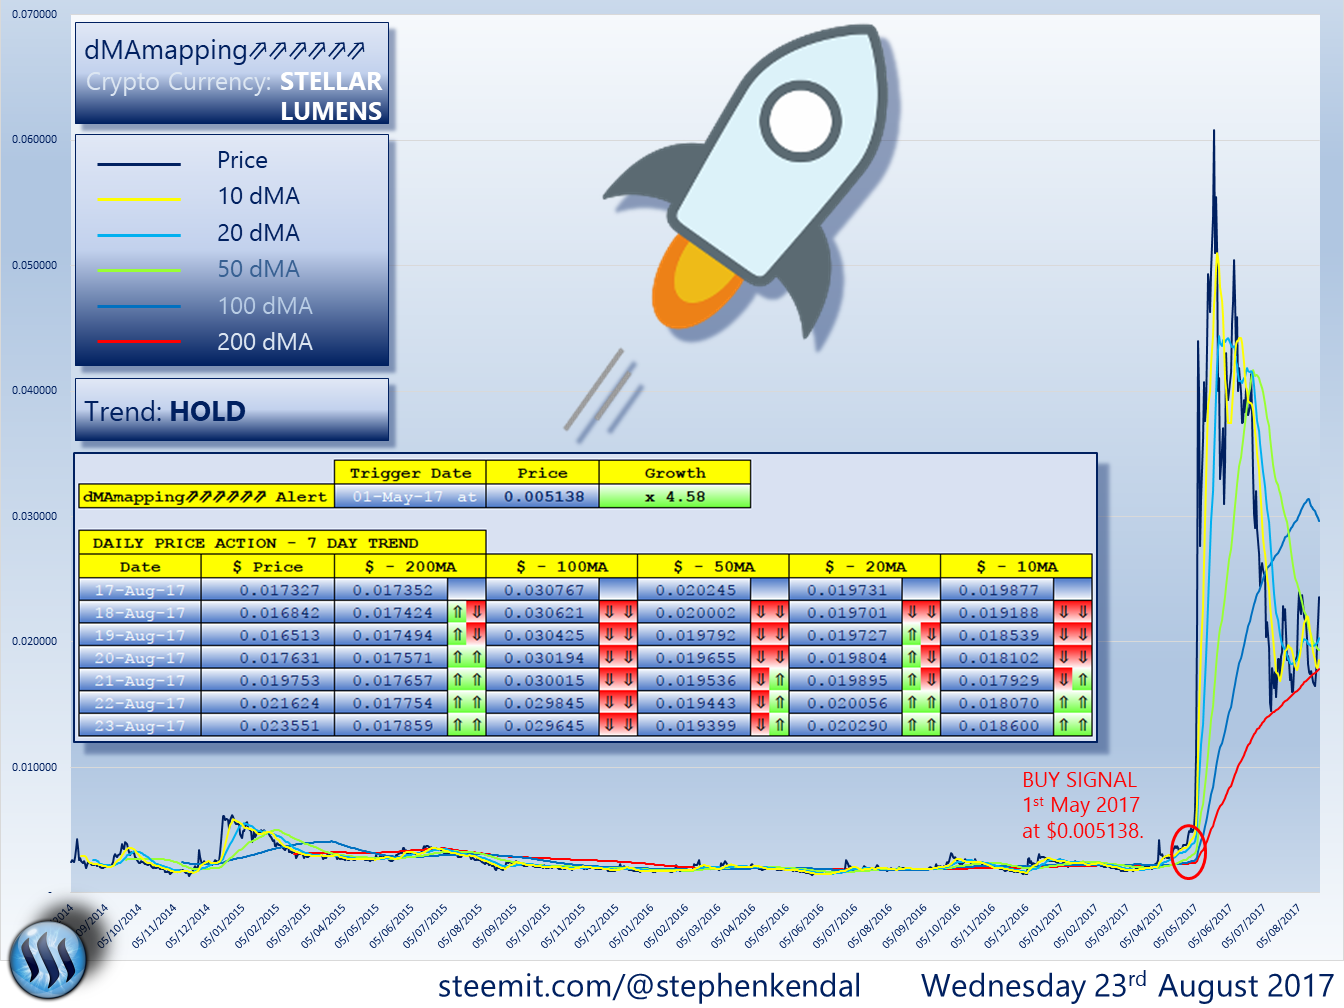Click the green up arrows beside 0.018600
This screenshot has width=1344, height=1008.
click(1073, 726)
